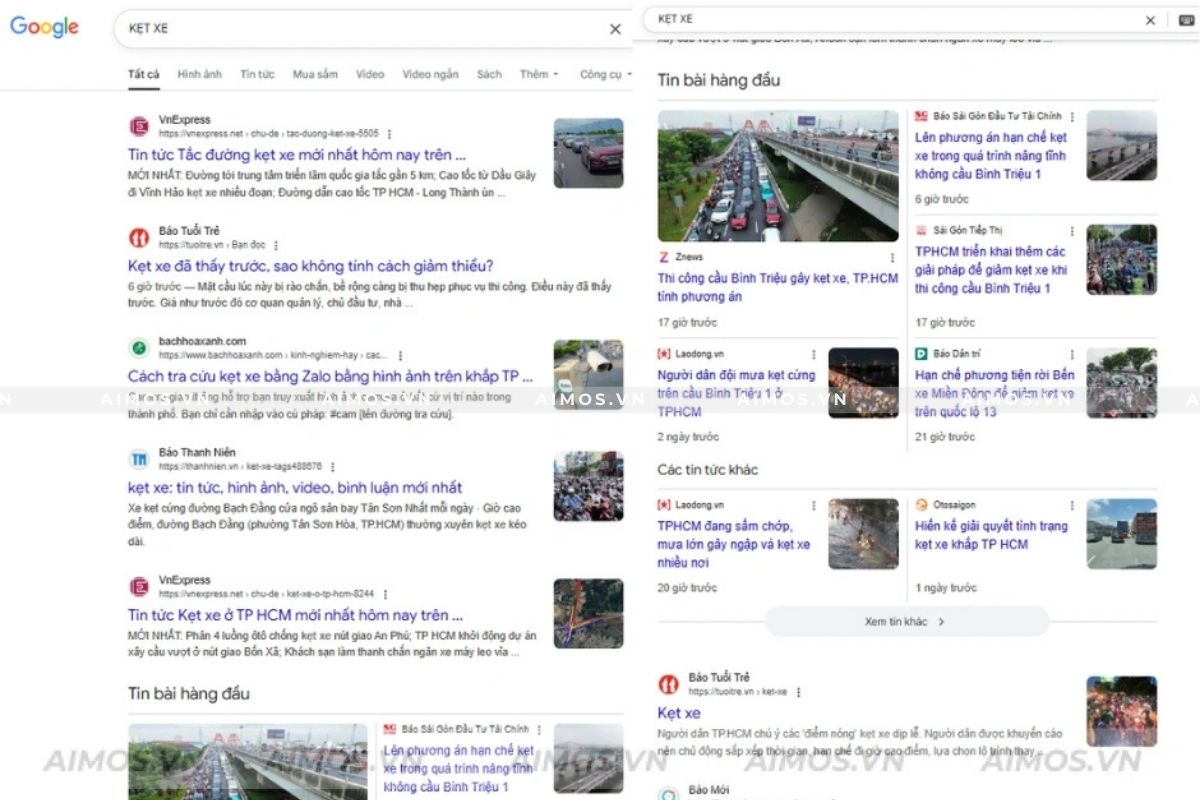Click aerial map thumbnail of VnExpress TP HCM result

click(x=588, y=613)
